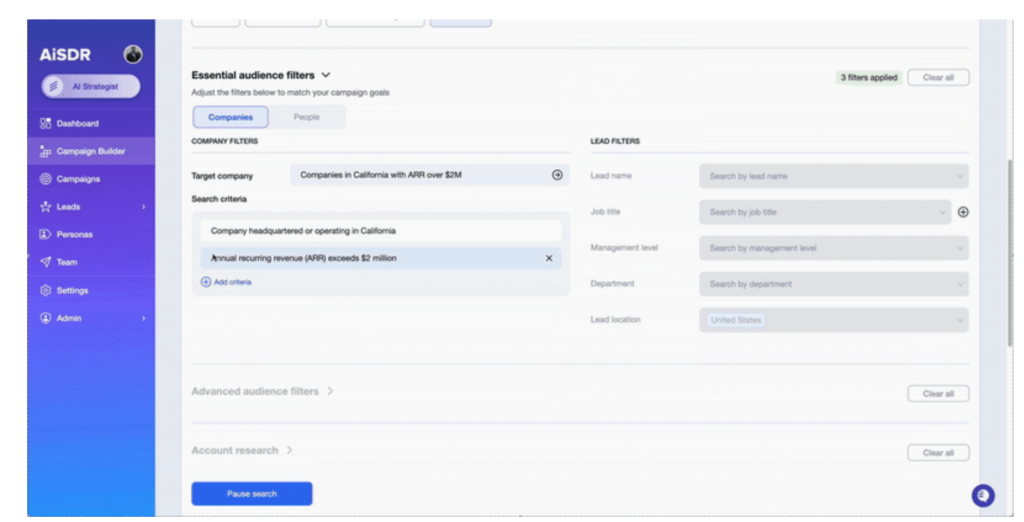Open Settings via the gear icon
The image size is (1024, 522).
click(45, 290)
